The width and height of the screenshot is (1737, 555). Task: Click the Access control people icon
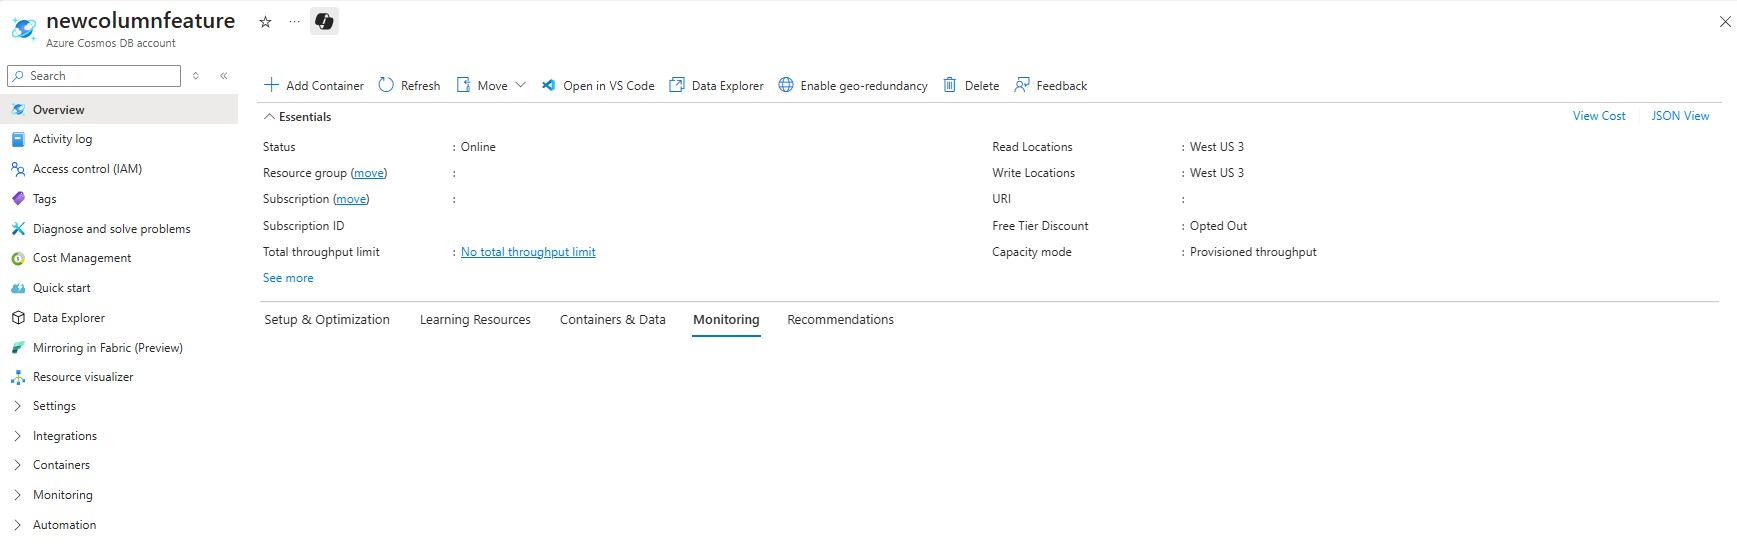(18, 169)
